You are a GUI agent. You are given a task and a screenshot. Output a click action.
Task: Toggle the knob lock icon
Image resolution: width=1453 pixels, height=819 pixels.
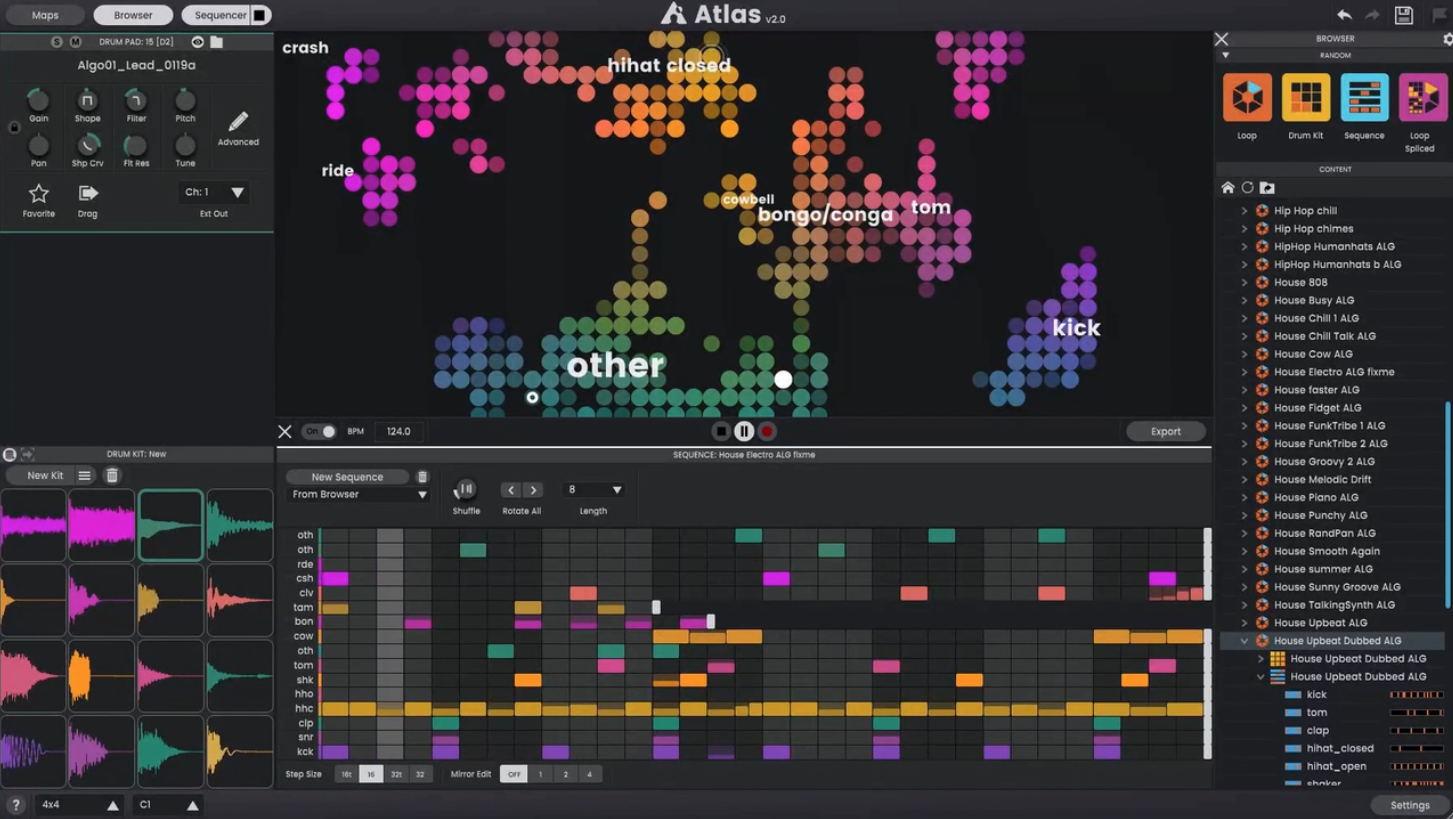[14, 127]
